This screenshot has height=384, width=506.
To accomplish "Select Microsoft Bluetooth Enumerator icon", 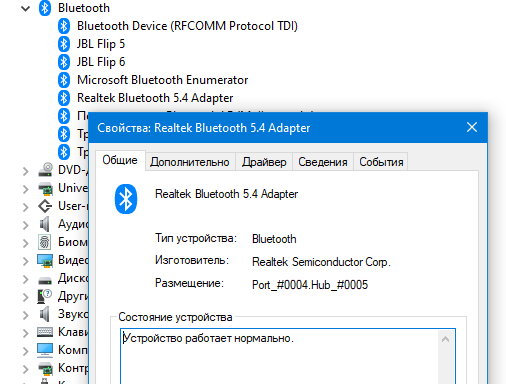I will [x=64, y=80].
